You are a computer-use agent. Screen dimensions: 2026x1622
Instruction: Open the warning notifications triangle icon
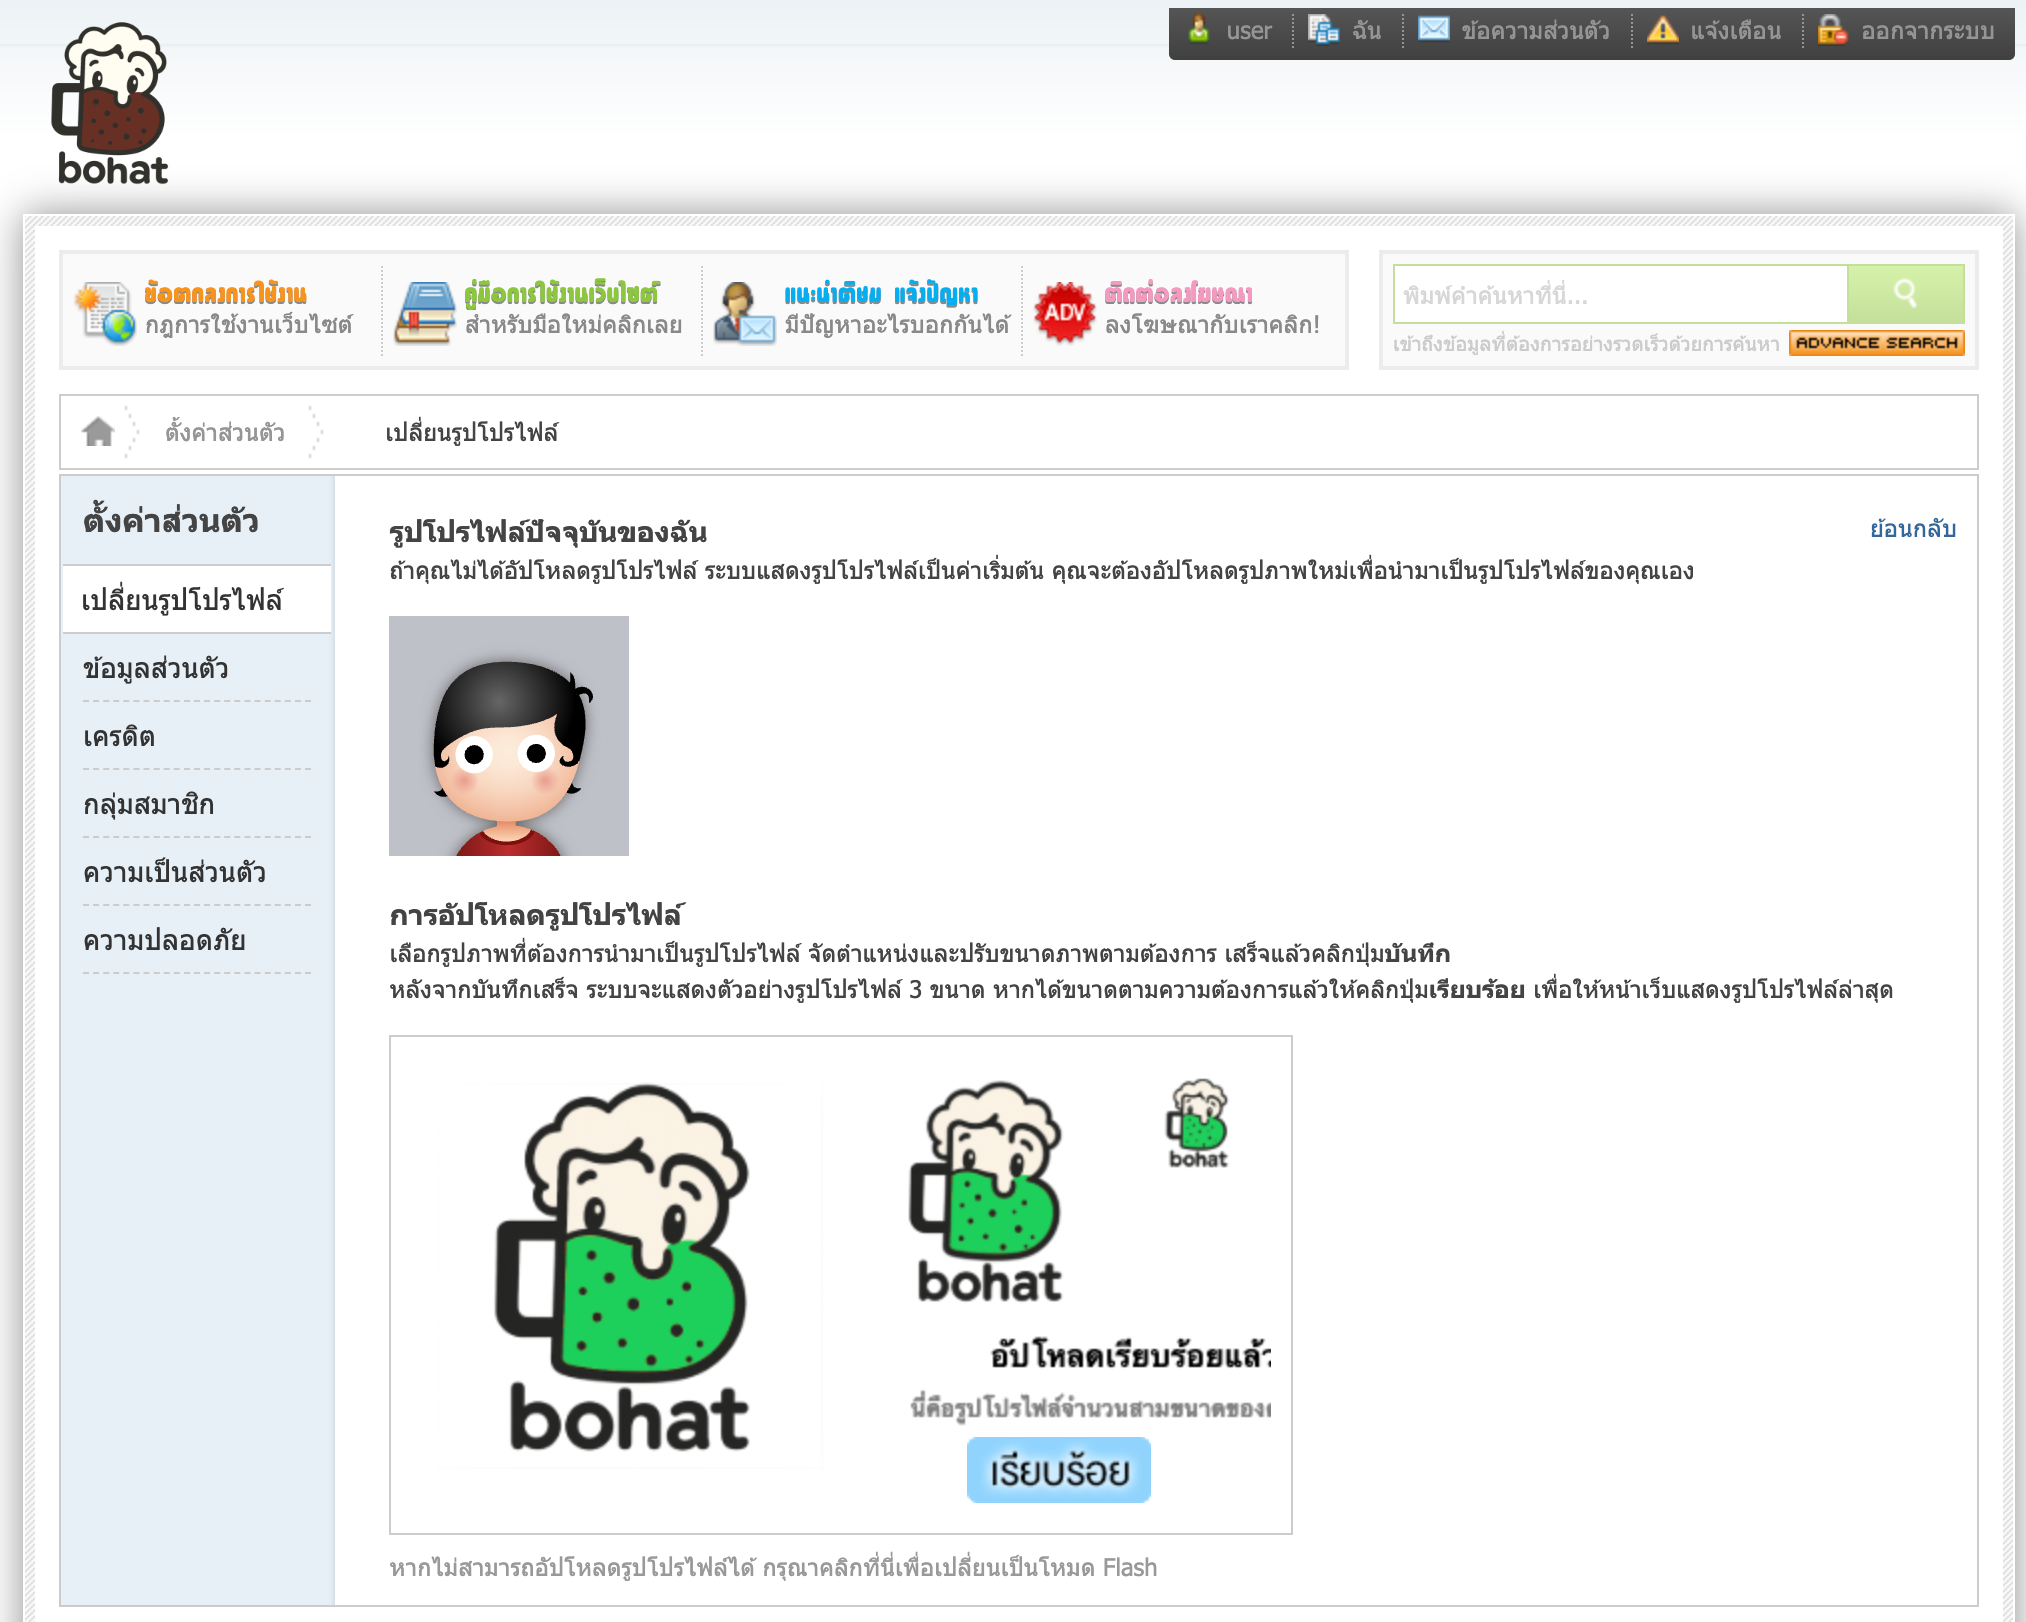1662,30
